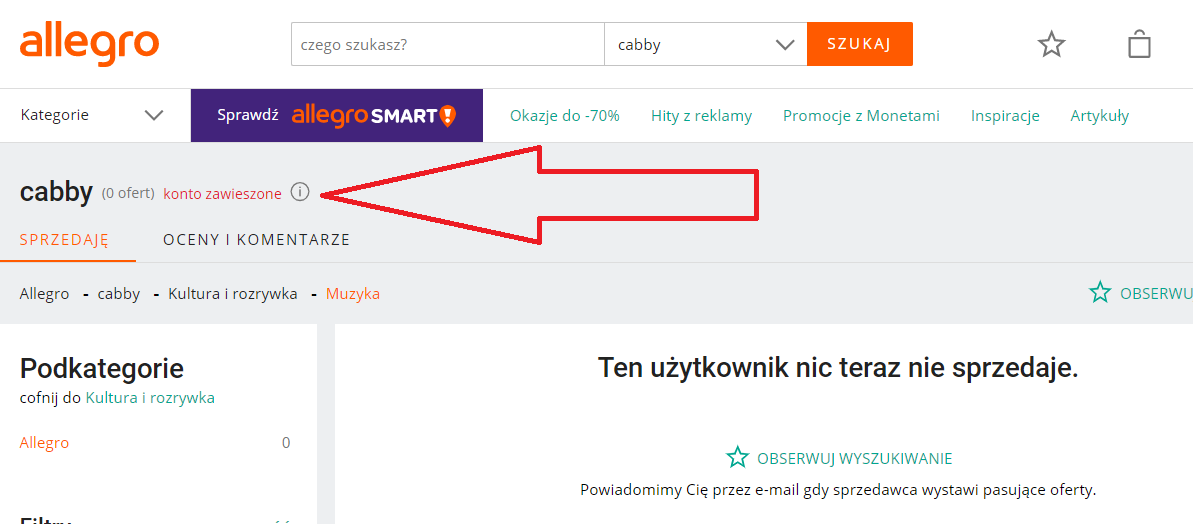Open the cabby search scope dropdown
The image size is (1193, 524).
[705, 45]
